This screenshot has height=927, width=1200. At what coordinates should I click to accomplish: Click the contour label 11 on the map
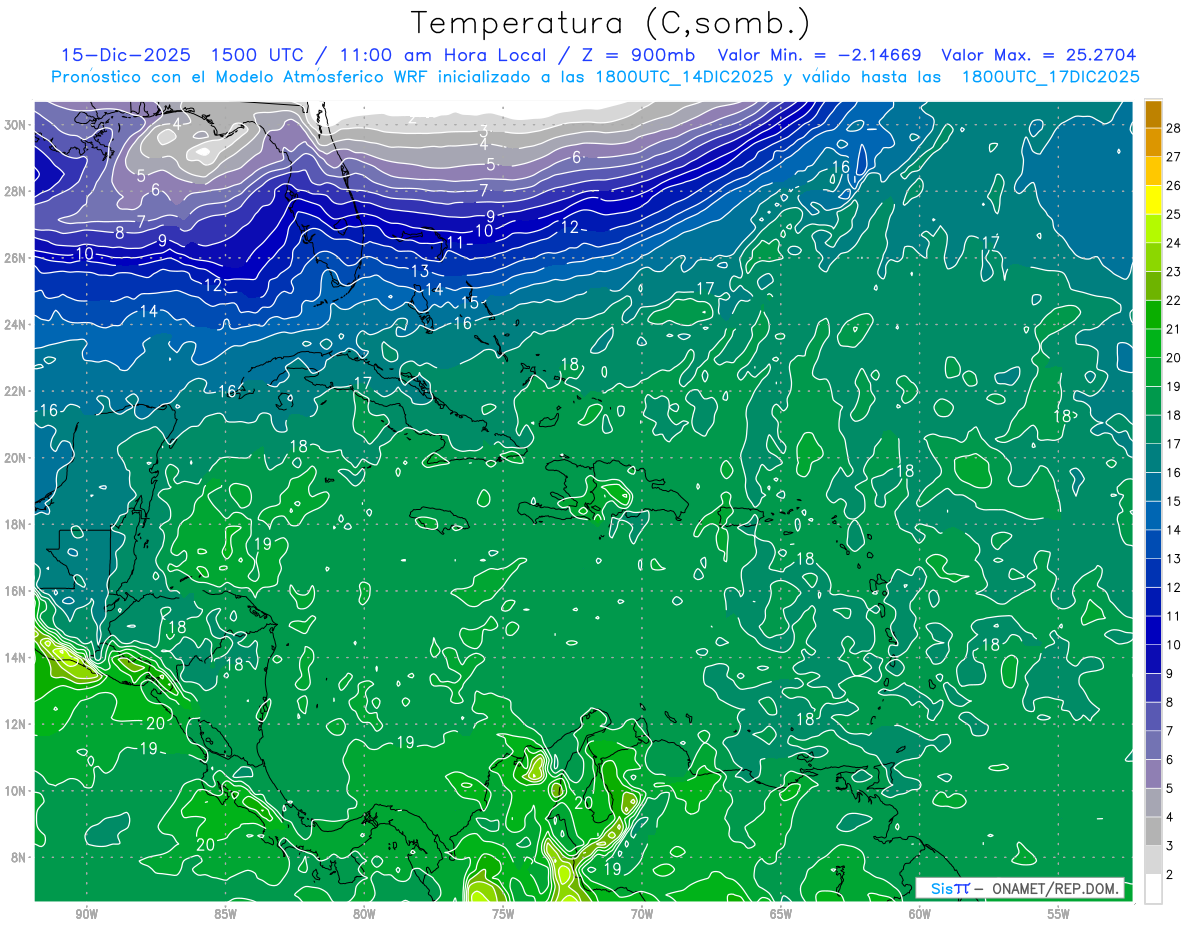[x=456, y=242]
